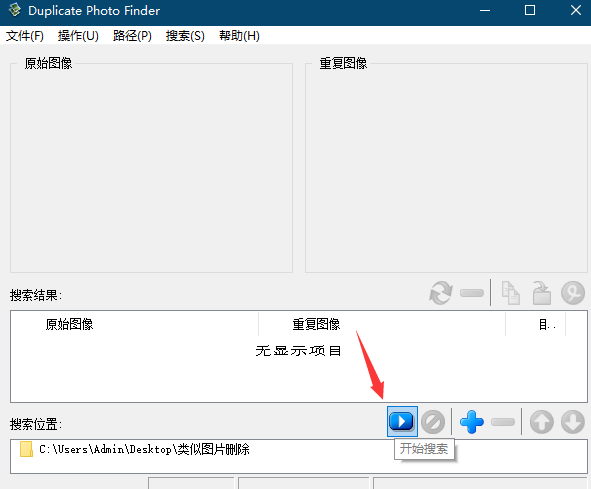Click the 原始图像 column header in results
Image resolution: width=591 pixels, height=489 pixels.
point(135,324)
